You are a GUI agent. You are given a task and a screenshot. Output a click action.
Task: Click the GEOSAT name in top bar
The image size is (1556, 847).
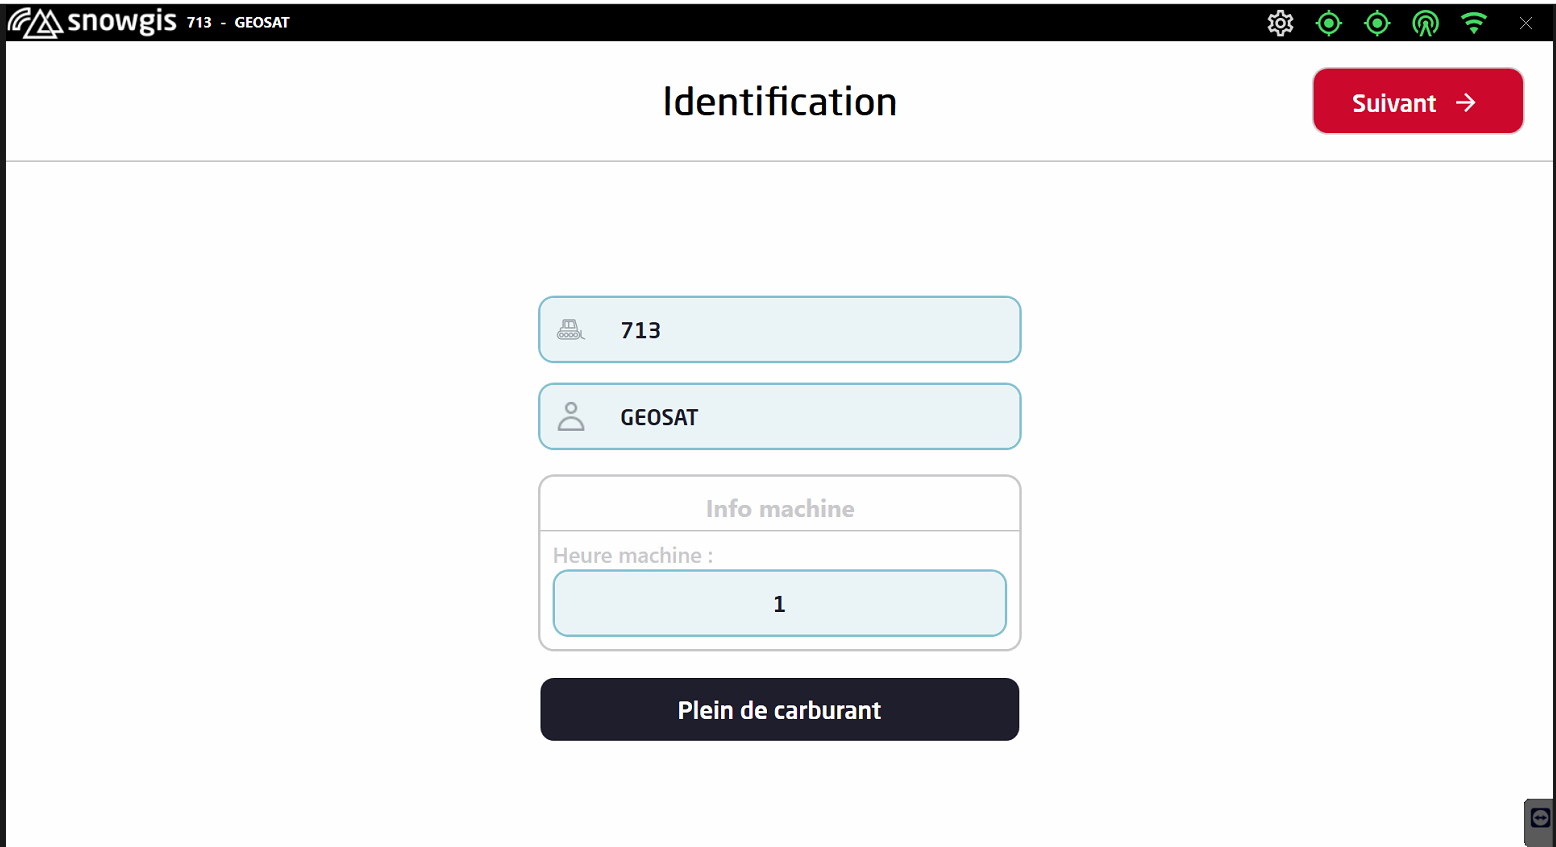pos(262,23)
